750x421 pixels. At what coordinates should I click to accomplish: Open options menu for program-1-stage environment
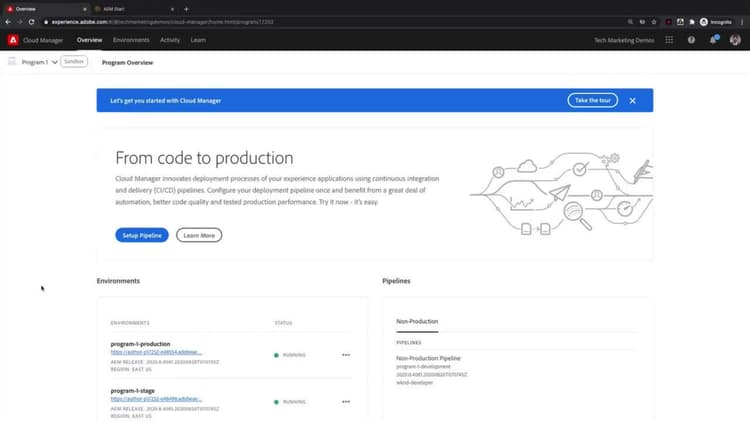[346, 402]
